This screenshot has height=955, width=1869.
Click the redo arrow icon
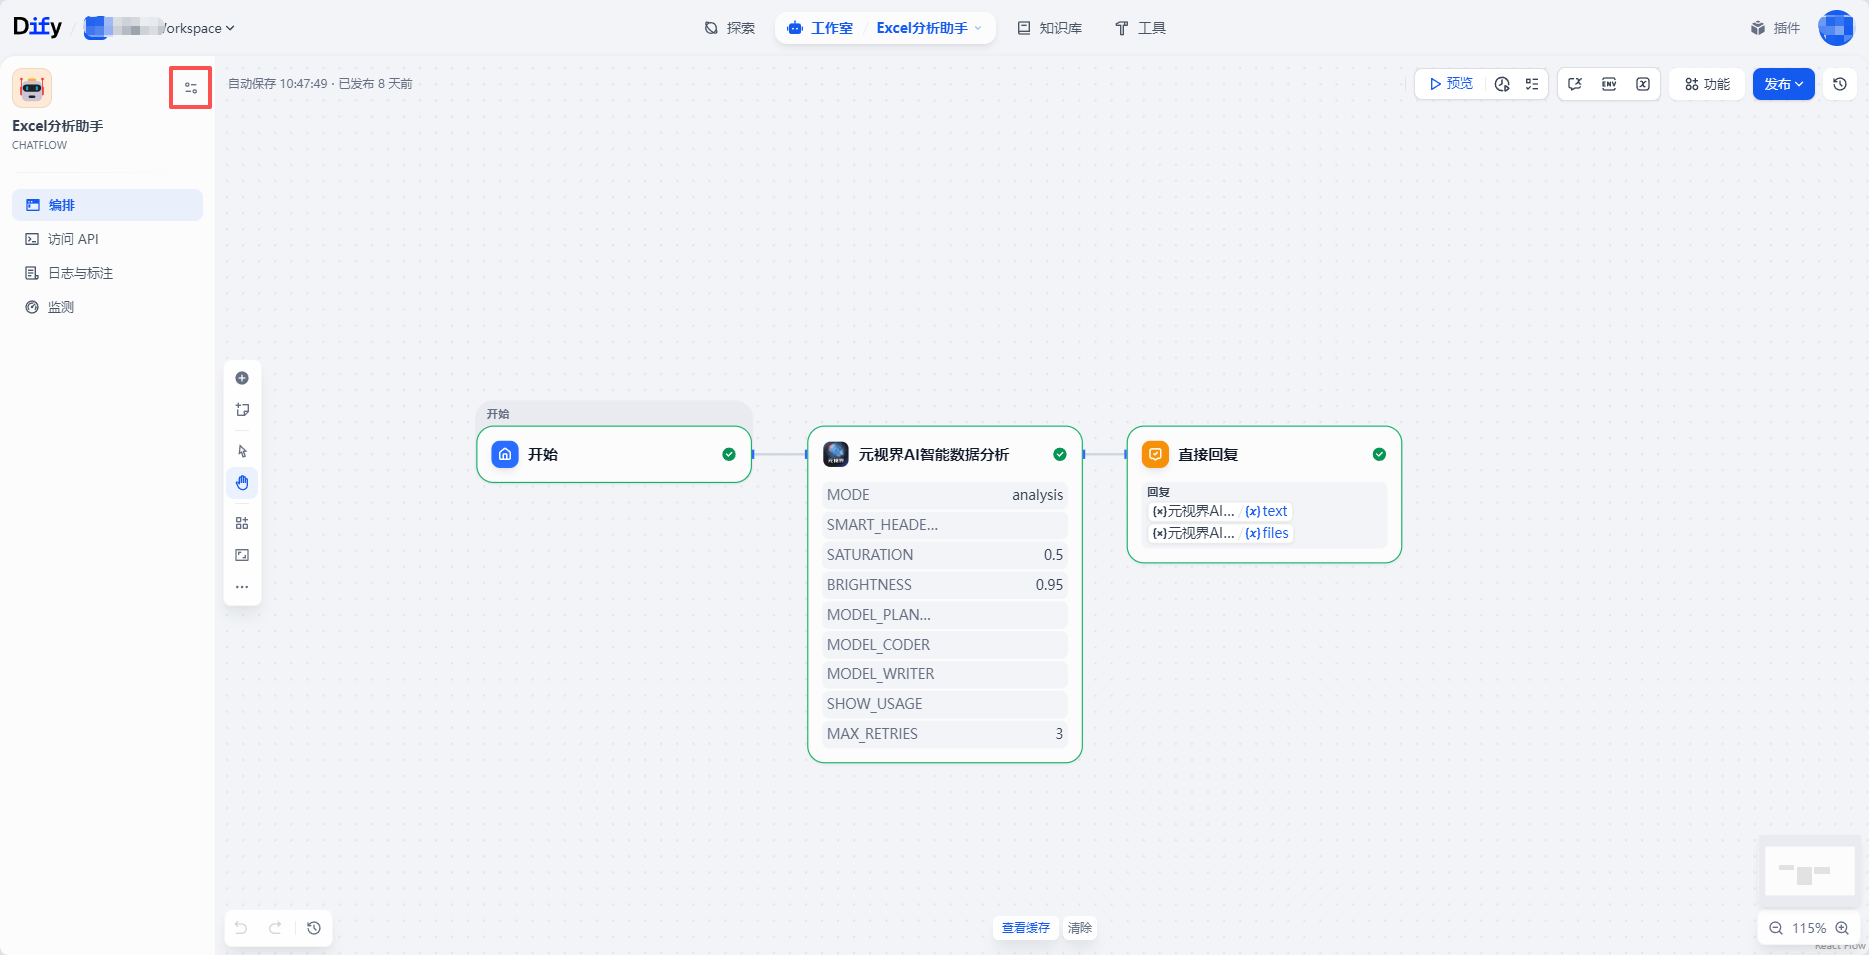(275, 928)
